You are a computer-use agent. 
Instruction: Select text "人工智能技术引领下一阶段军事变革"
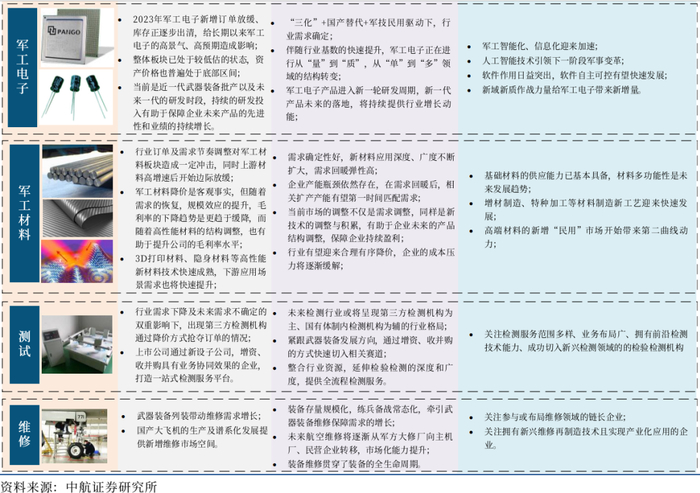pos(553,60)
